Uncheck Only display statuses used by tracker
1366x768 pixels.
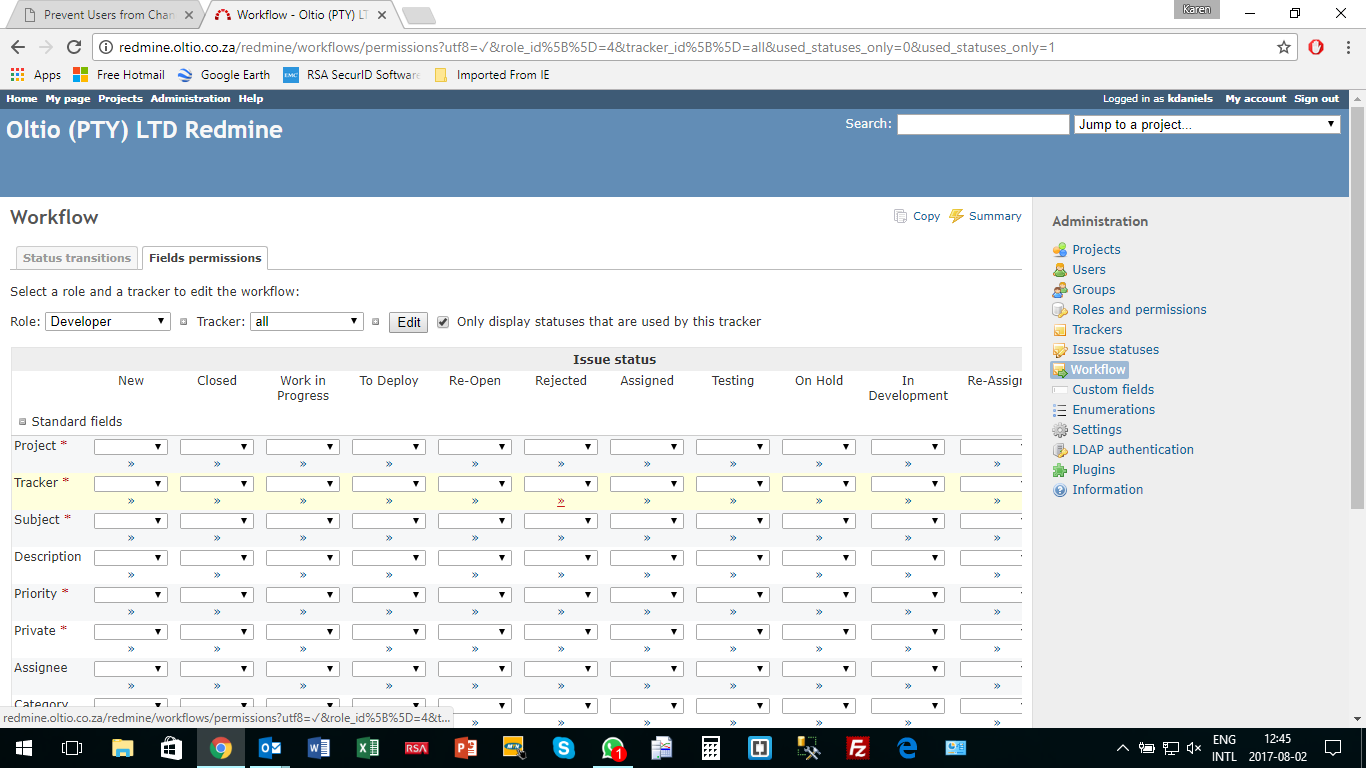point(443,322)
